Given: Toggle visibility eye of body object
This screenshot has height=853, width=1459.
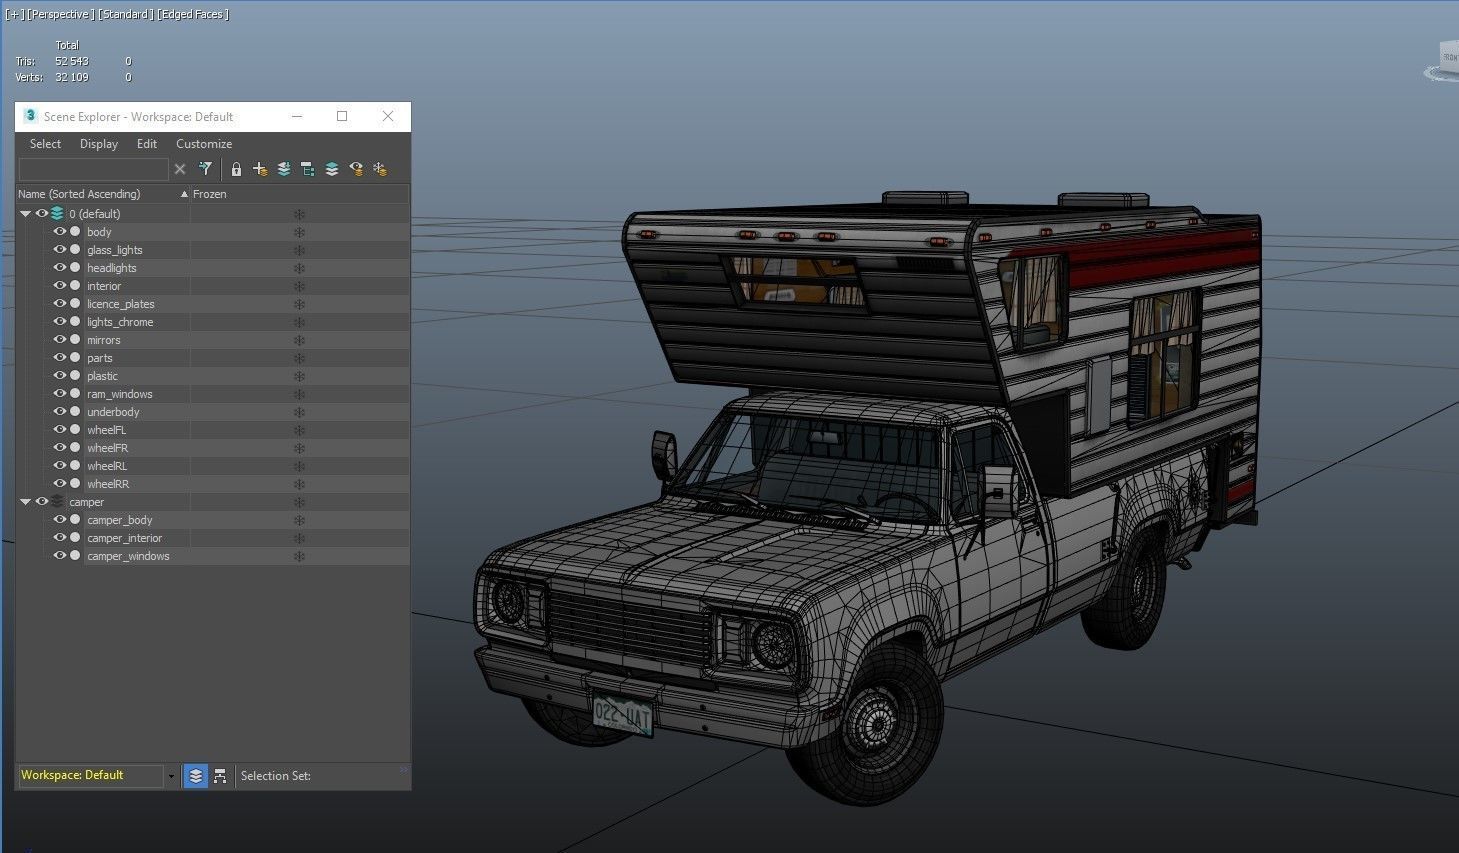Looking at the screenshot, I should point(59,232).
